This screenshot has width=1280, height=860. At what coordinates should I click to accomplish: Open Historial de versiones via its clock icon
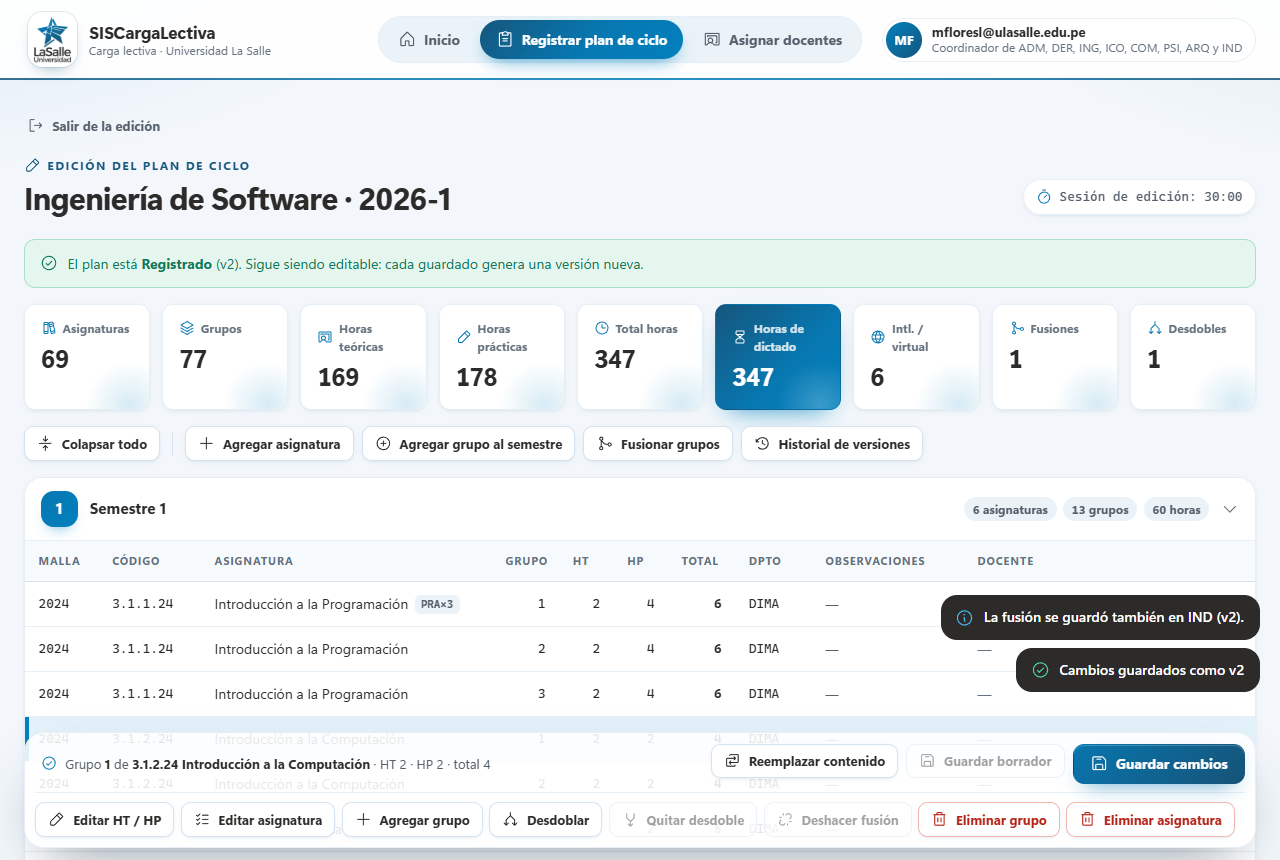(762, 444)
